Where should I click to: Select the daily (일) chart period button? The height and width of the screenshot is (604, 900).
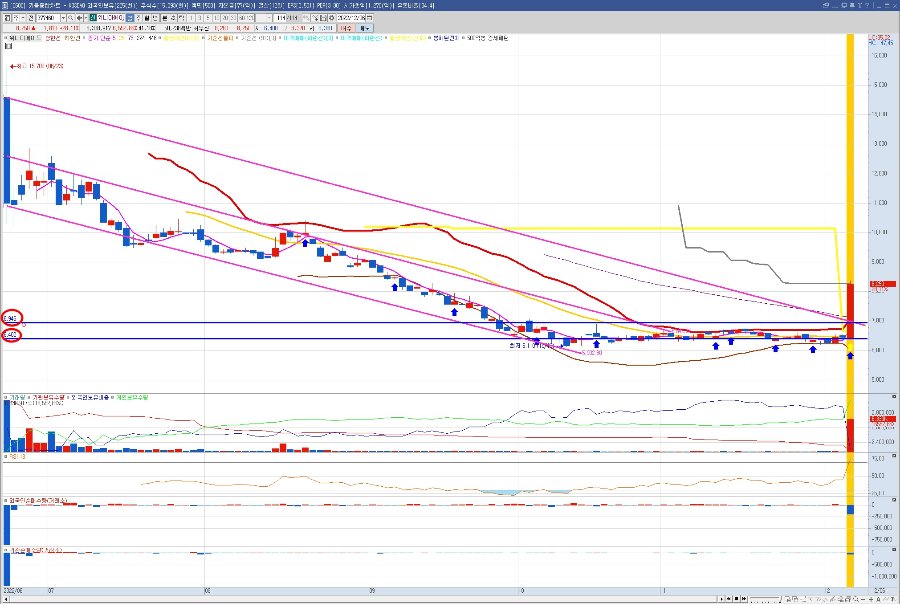pos(130,18)
